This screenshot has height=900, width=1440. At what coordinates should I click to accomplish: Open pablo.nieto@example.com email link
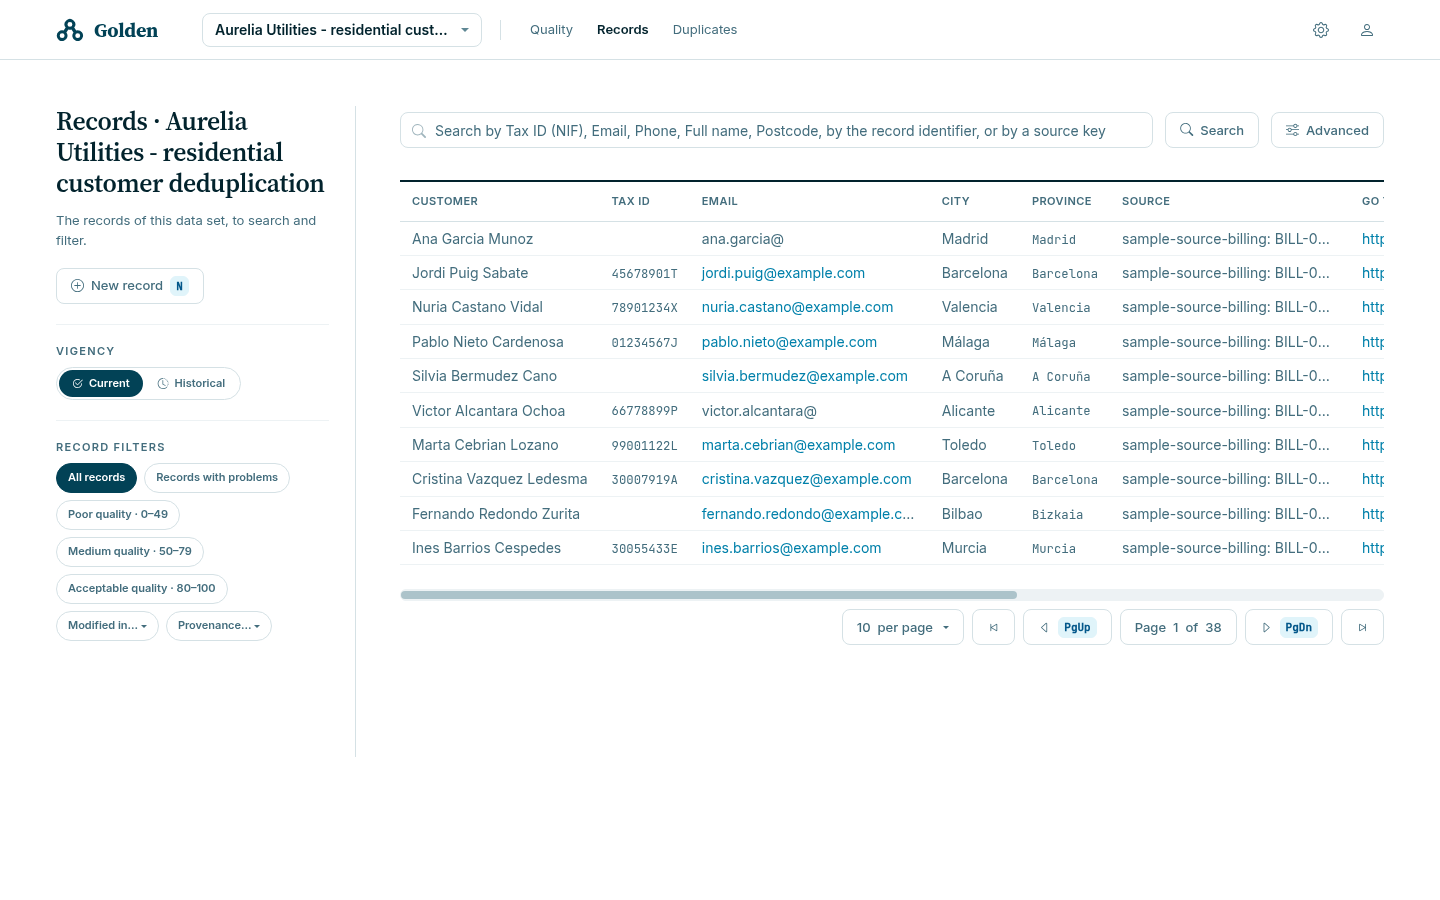[789, 342]
